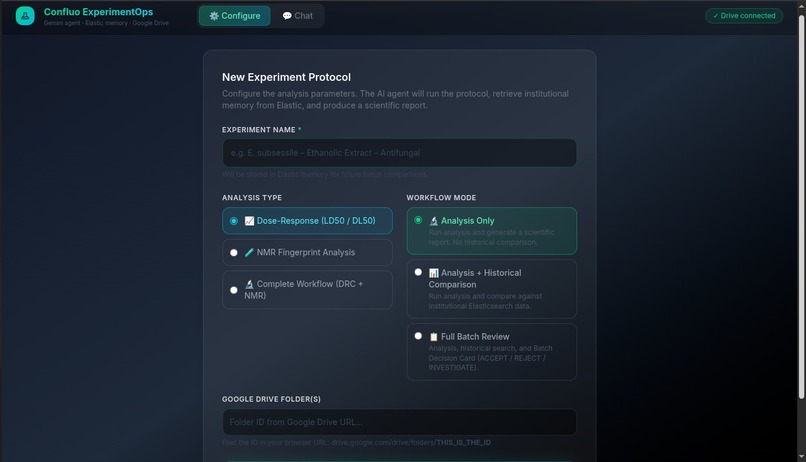Image resolution: width=806 pixels, height=462 pixels.
Task: Click the WORKFLOW MODE label
Action: [x=441, y=198]
